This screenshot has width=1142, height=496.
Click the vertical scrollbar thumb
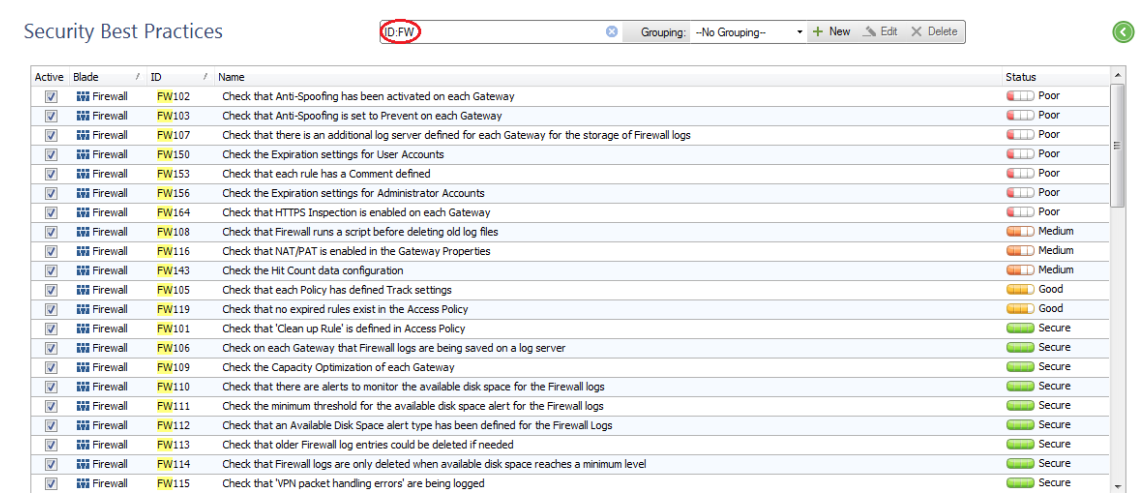point(1117,145)
